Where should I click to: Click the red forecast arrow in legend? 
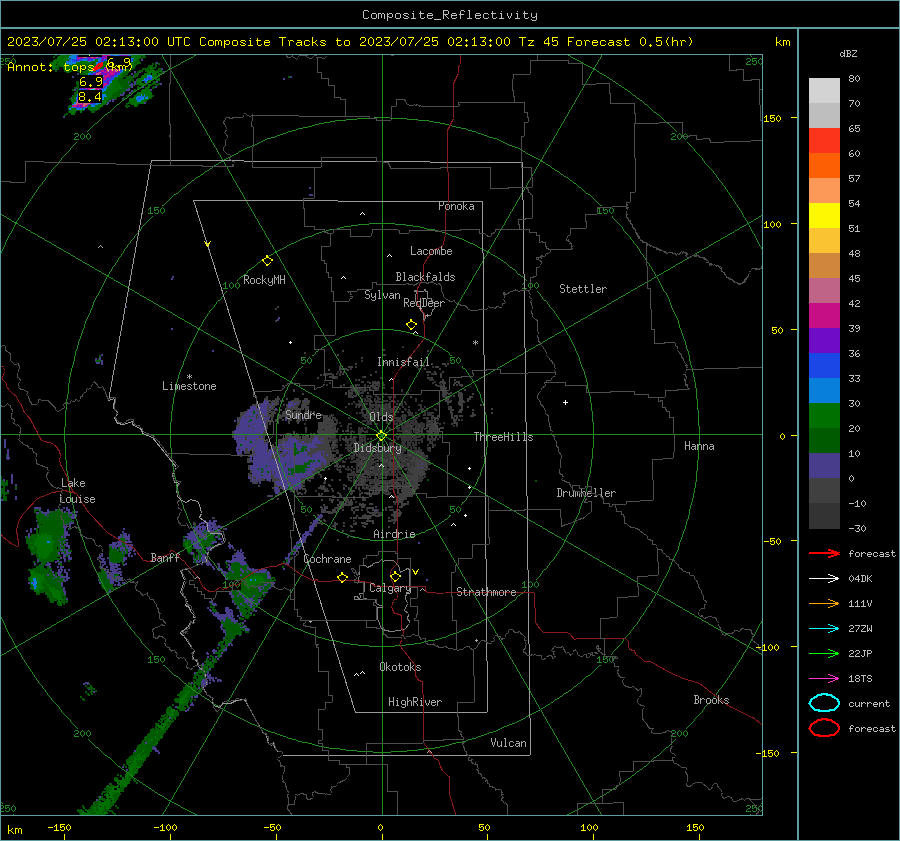[x=824, y=553]
